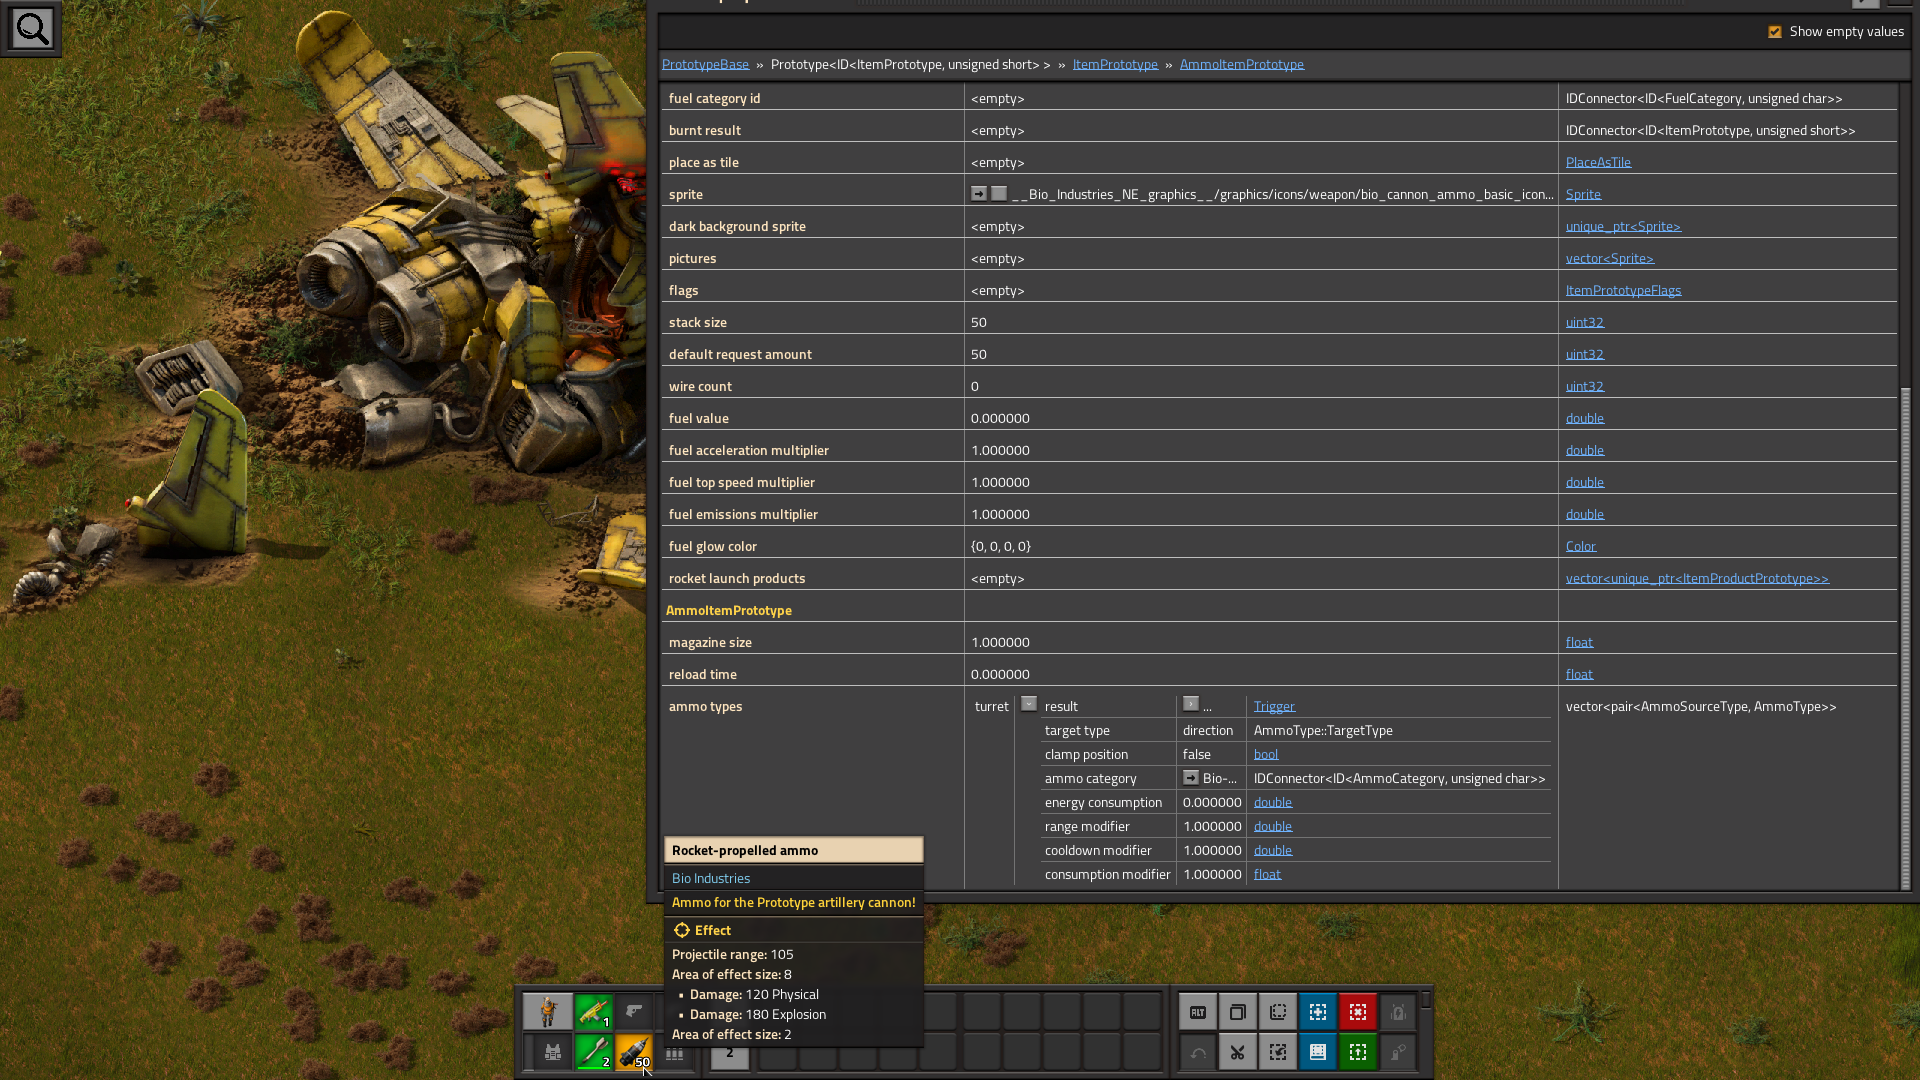Select the sprite path text value
1920x1080 pixels.
(1283, 194)
